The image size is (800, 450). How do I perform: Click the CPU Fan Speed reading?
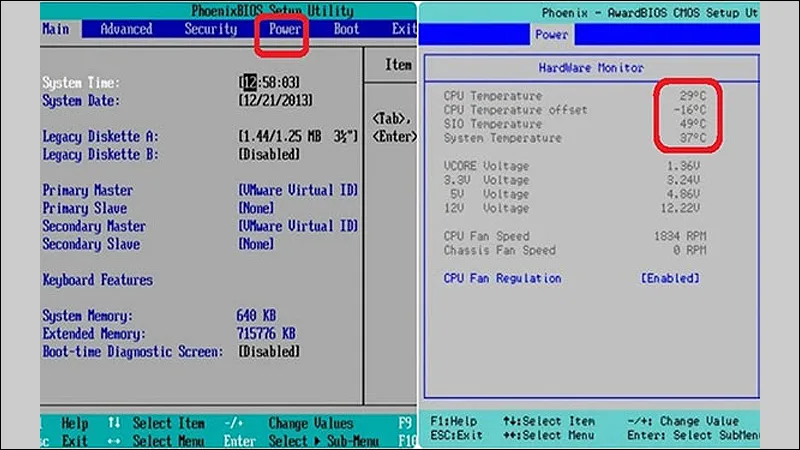click(x=679, y=235)
